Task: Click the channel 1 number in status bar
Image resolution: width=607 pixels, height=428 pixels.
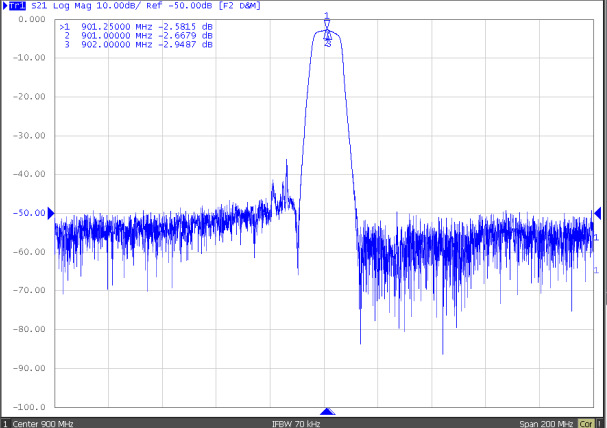Action: point(5,423)
